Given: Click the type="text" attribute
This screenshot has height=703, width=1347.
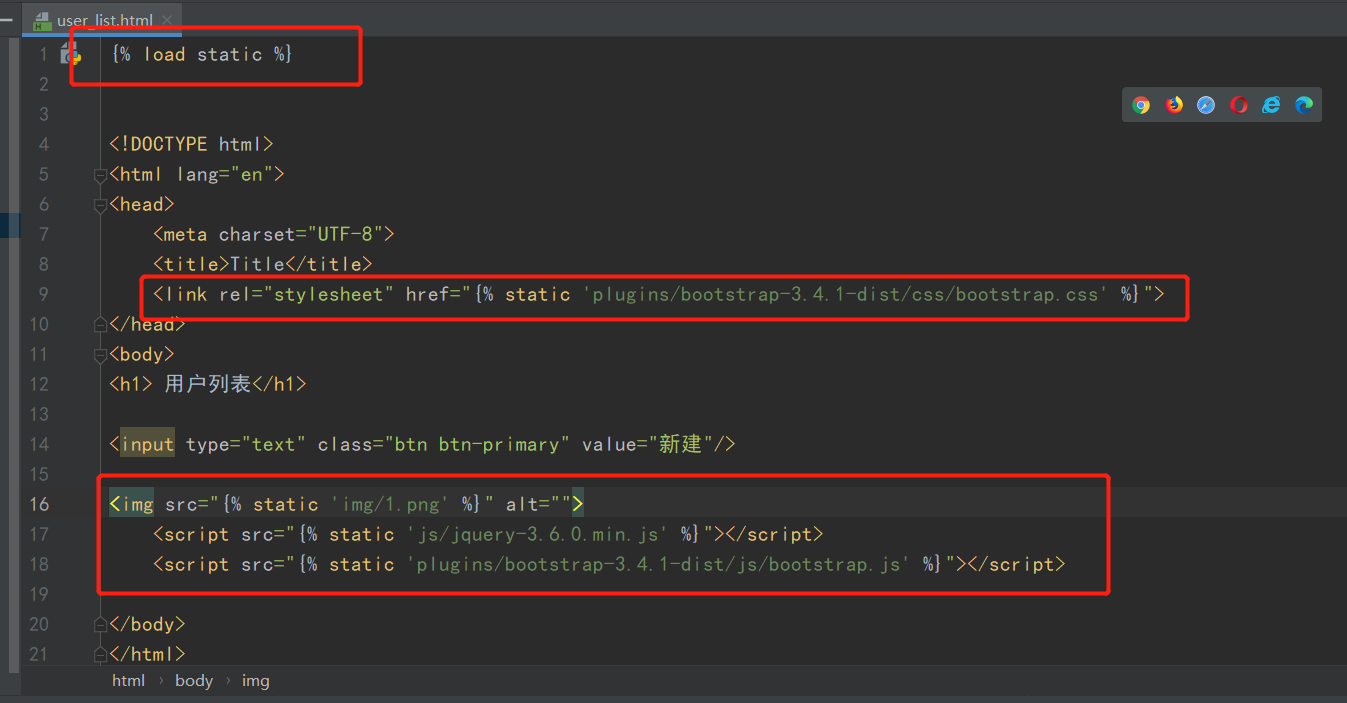Looking at the screenshot, I should click(x=246, y=444).
